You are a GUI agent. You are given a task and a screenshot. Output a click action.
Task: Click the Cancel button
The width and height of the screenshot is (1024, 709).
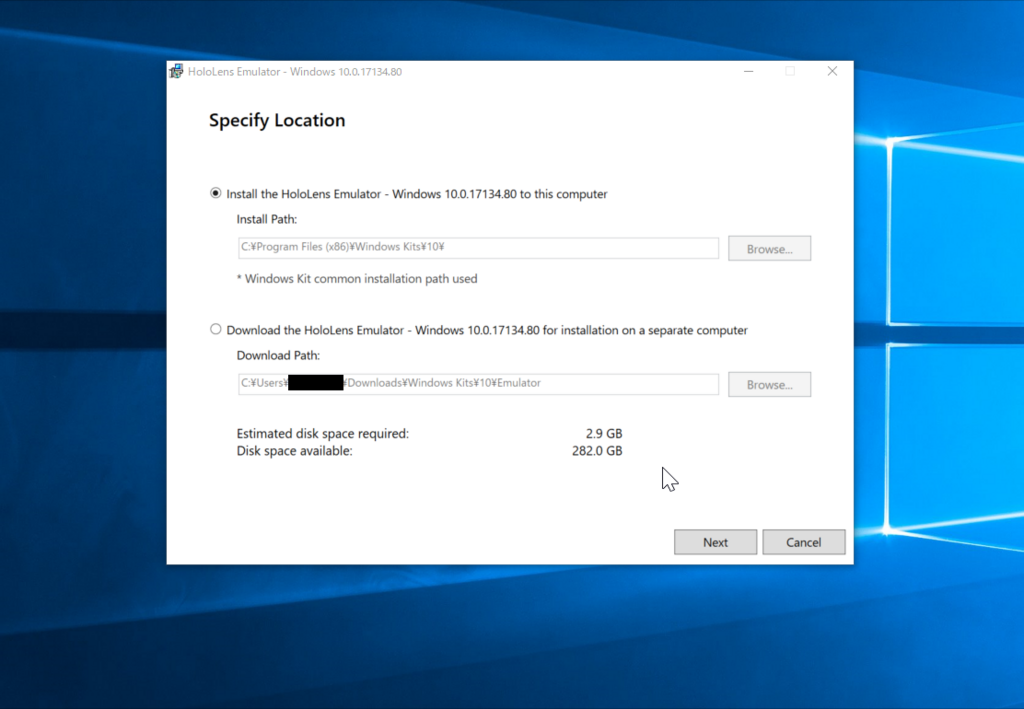point(803,542)
